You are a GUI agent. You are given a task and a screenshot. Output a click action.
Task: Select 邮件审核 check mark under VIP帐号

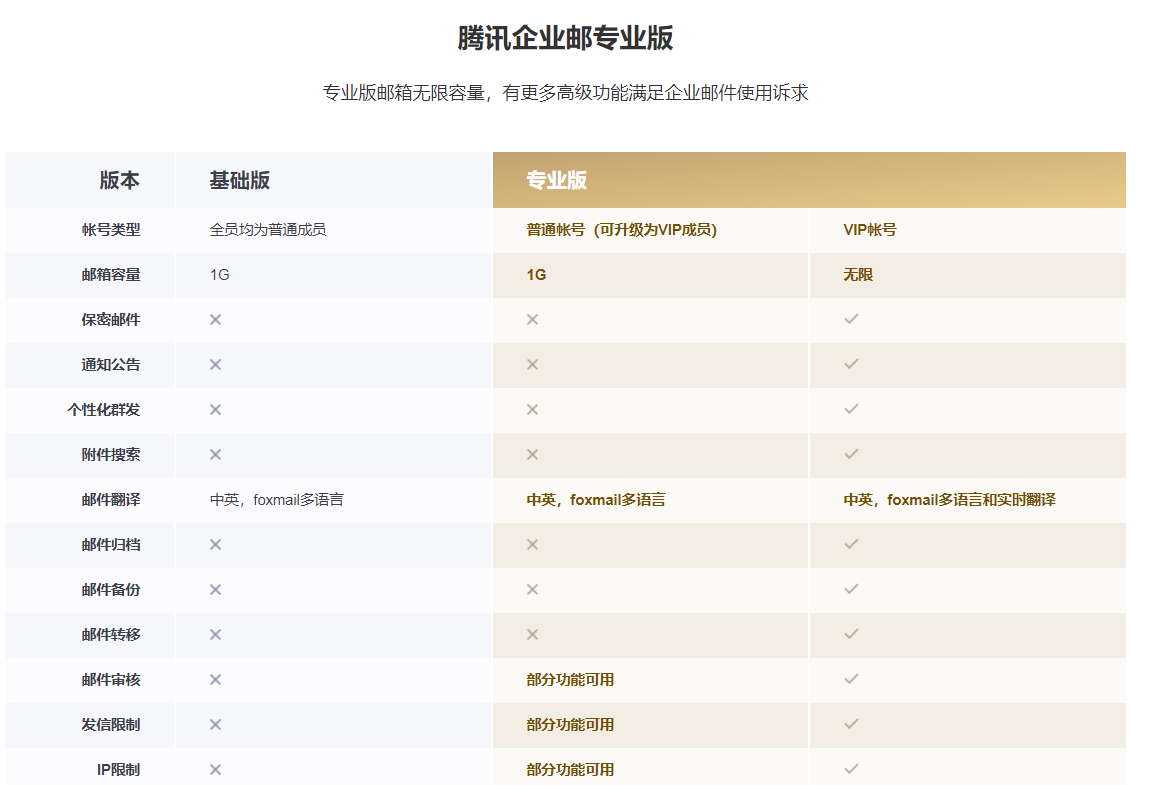pyautogui.click(x=852, y=679)
